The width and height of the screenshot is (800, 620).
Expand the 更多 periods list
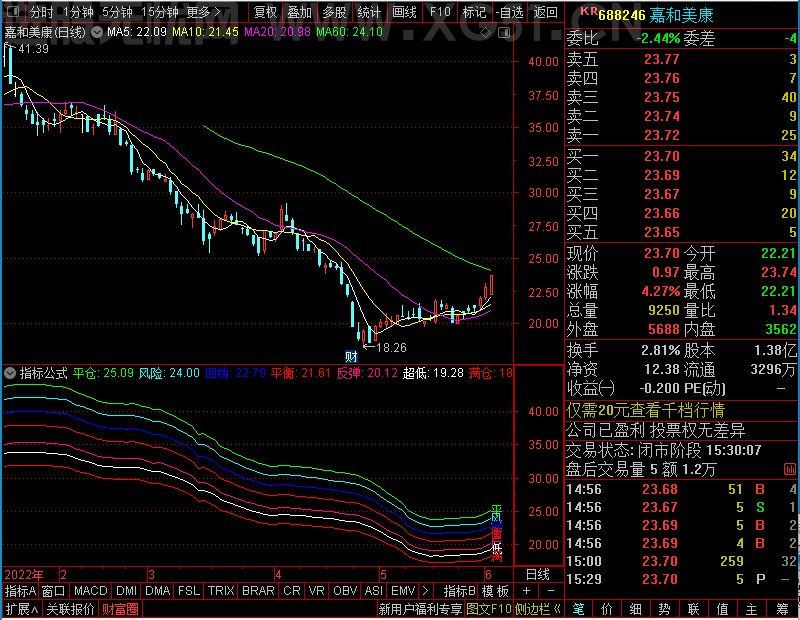(x=204, y=12)
